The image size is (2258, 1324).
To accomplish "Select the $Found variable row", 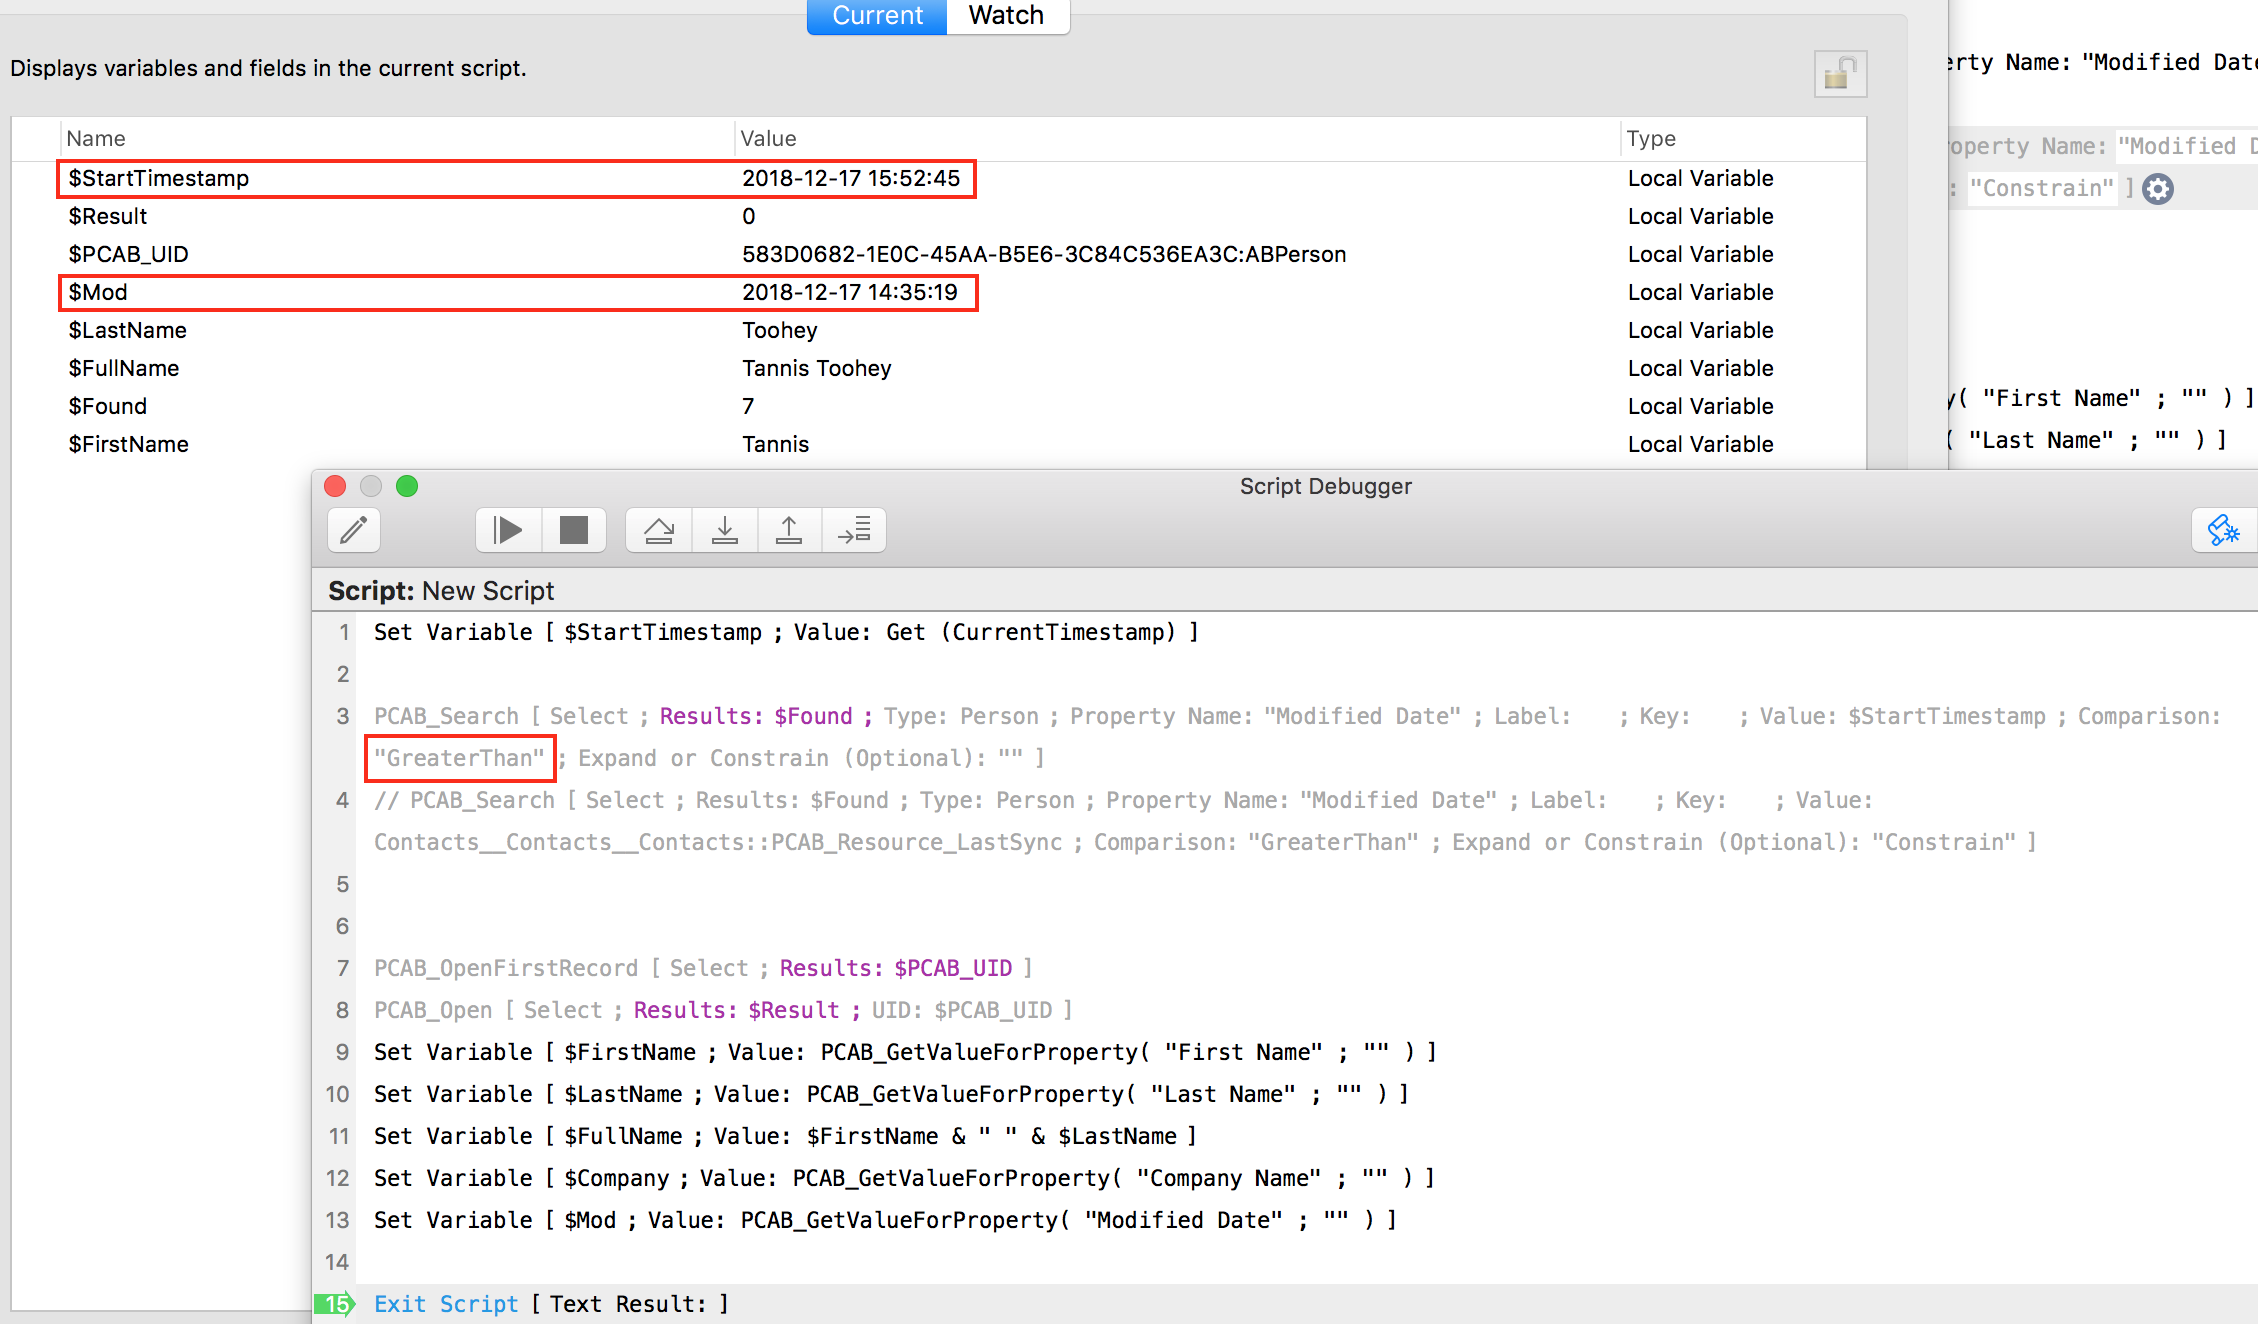I will pos(939,406).
